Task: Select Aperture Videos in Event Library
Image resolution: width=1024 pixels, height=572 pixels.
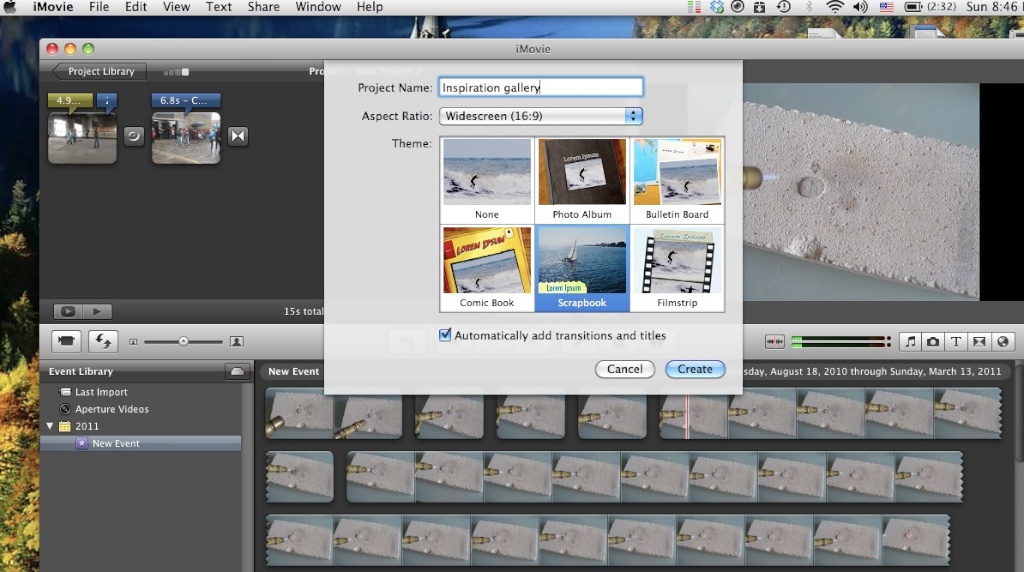Action: click(x=112, y=409)
